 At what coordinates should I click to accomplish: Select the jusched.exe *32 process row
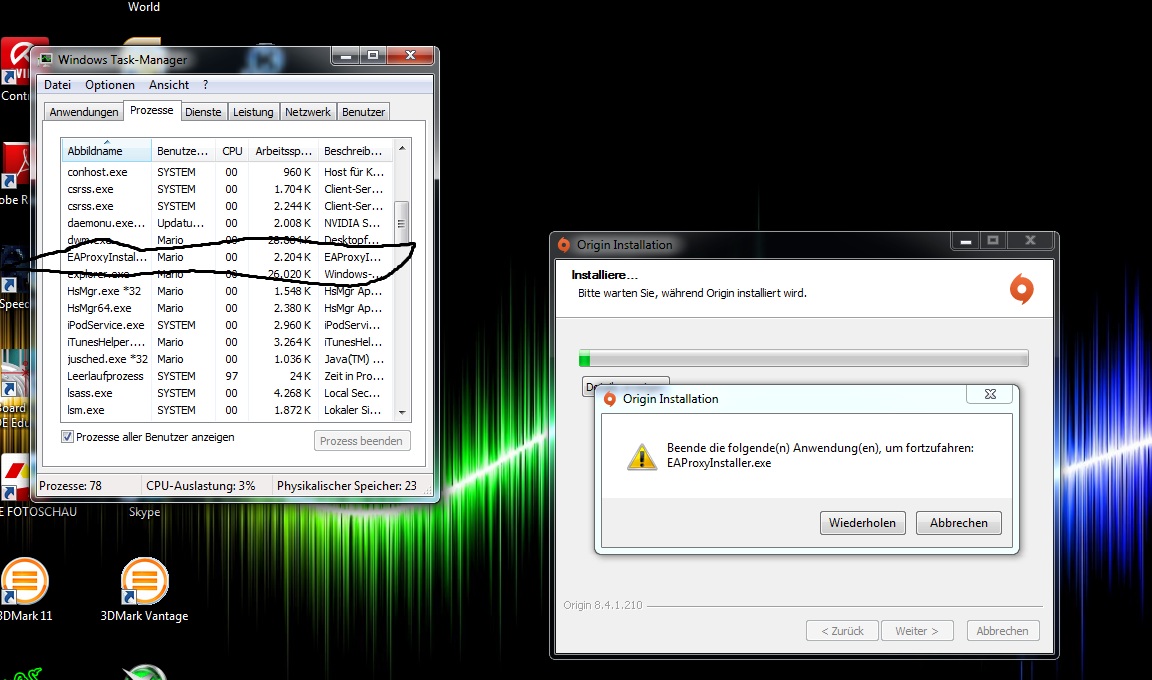pyautogui.click(x=228, y=359)
